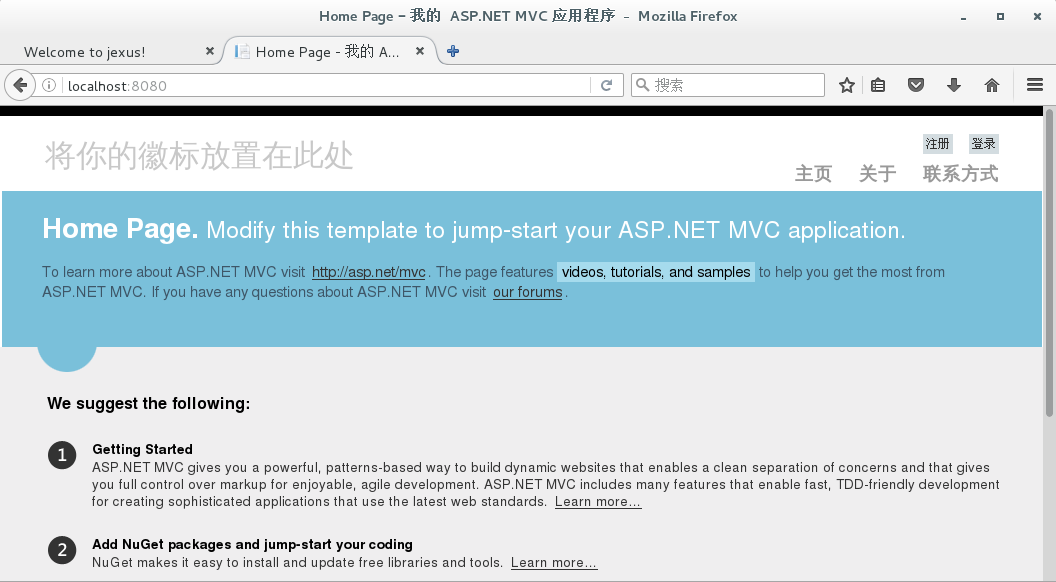This screenshot has width=1056, height=582.
Task: Go to Firefox home page icon
Action: pos(991,86)
